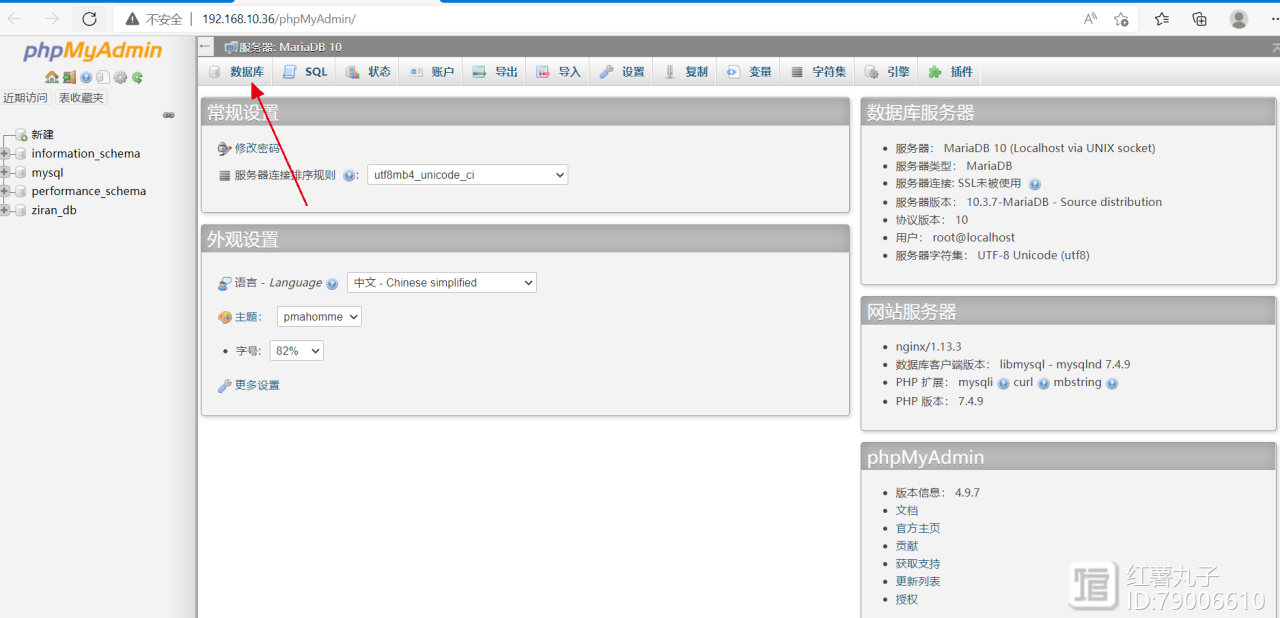The width and height of the screenshot is (1280, 618).
Task: Click the MariaDB documentation pages icon in the sidebar
Action: pos(103,77)
